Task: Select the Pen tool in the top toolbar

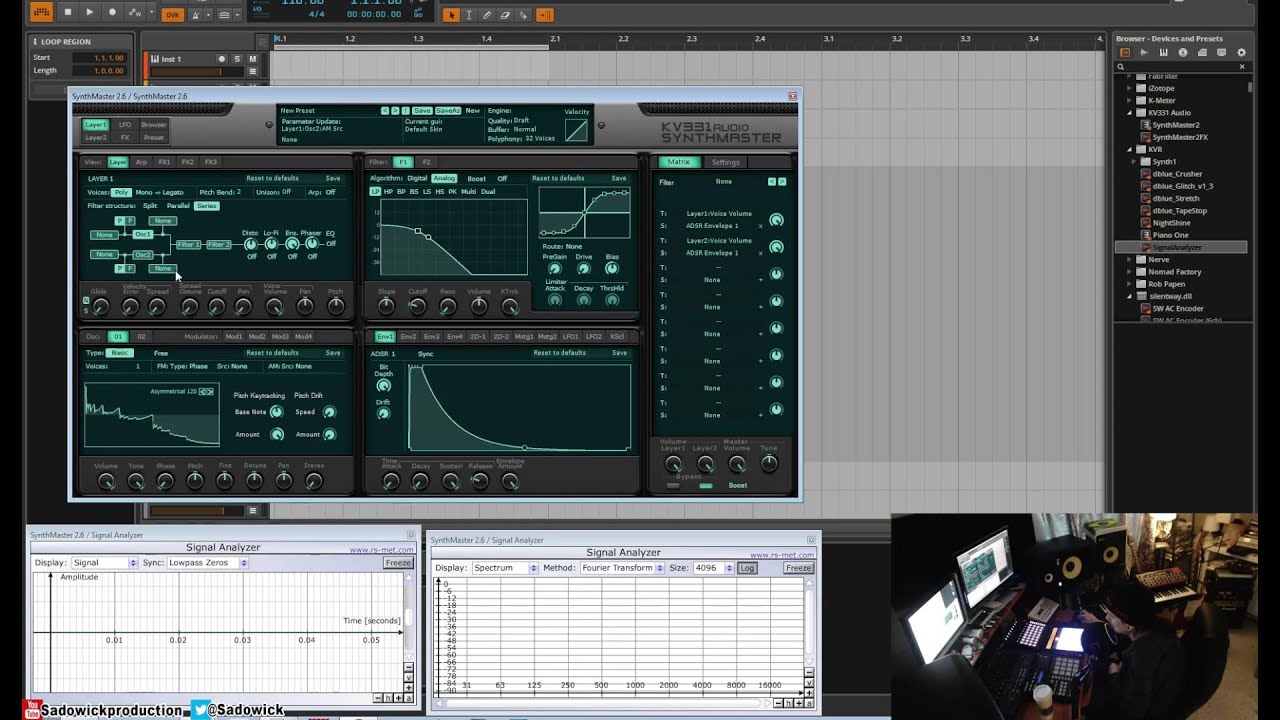Action: click(x=487, y=15)
